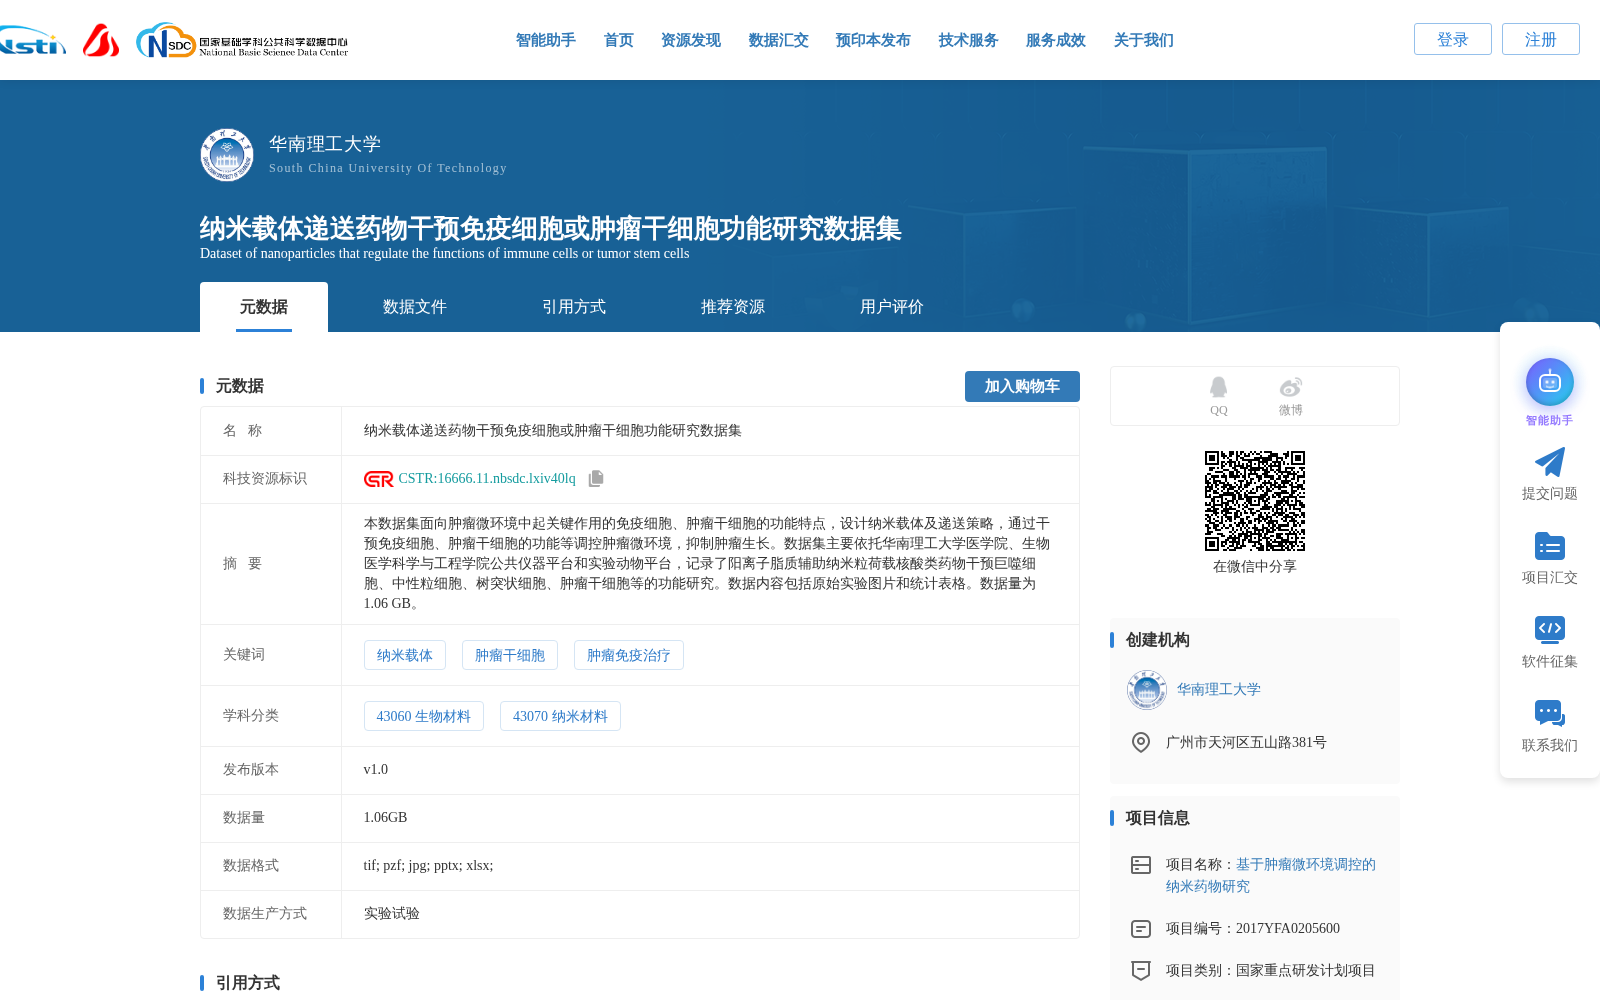
Task: Click the South China University emblem in banner
Action: coord(227,155)
